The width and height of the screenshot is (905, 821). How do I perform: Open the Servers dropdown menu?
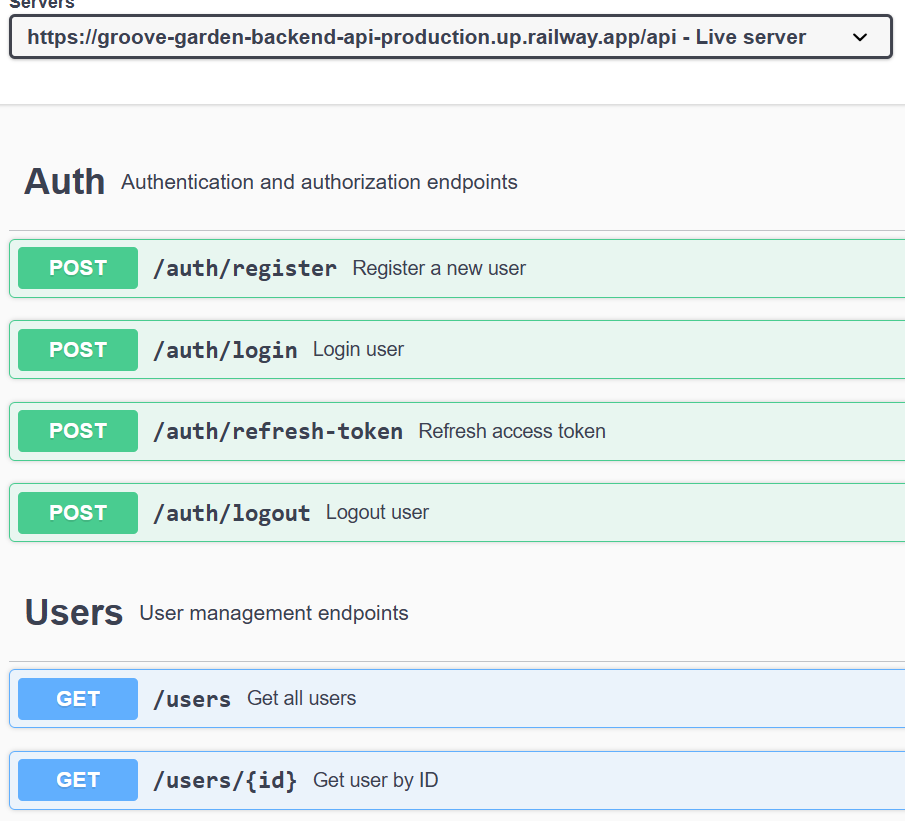(450, 37)
